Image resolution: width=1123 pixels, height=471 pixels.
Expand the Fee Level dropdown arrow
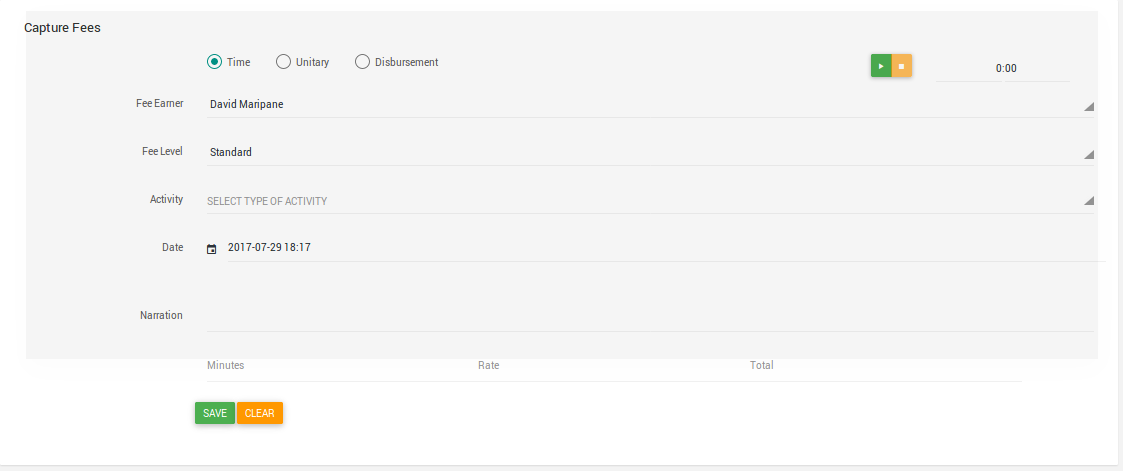click(1089, 155)
